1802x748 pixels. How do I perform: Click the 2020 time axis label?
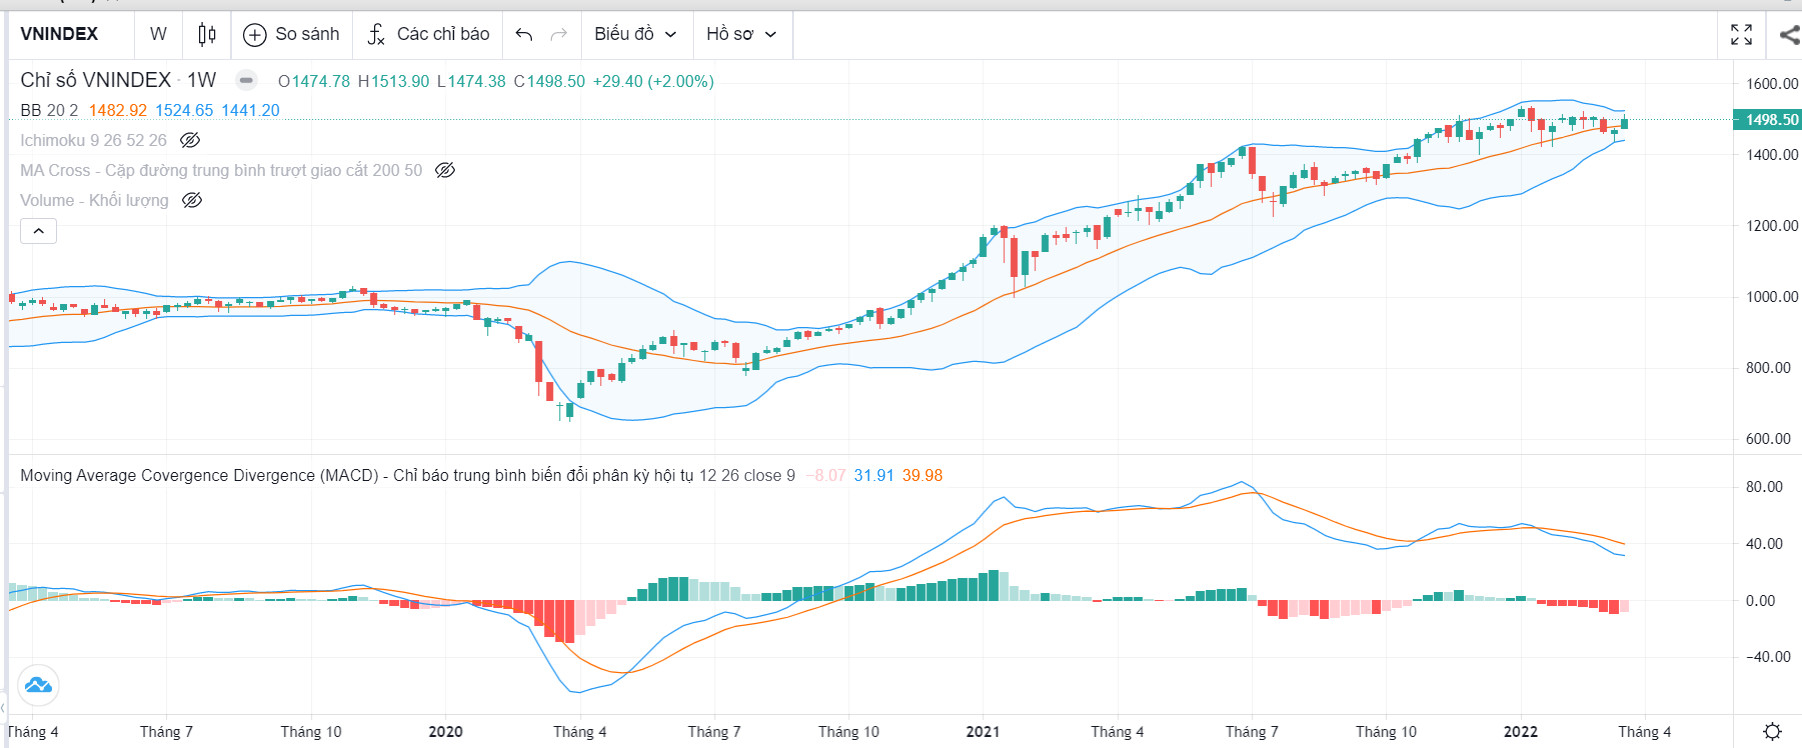coord(446,731)
